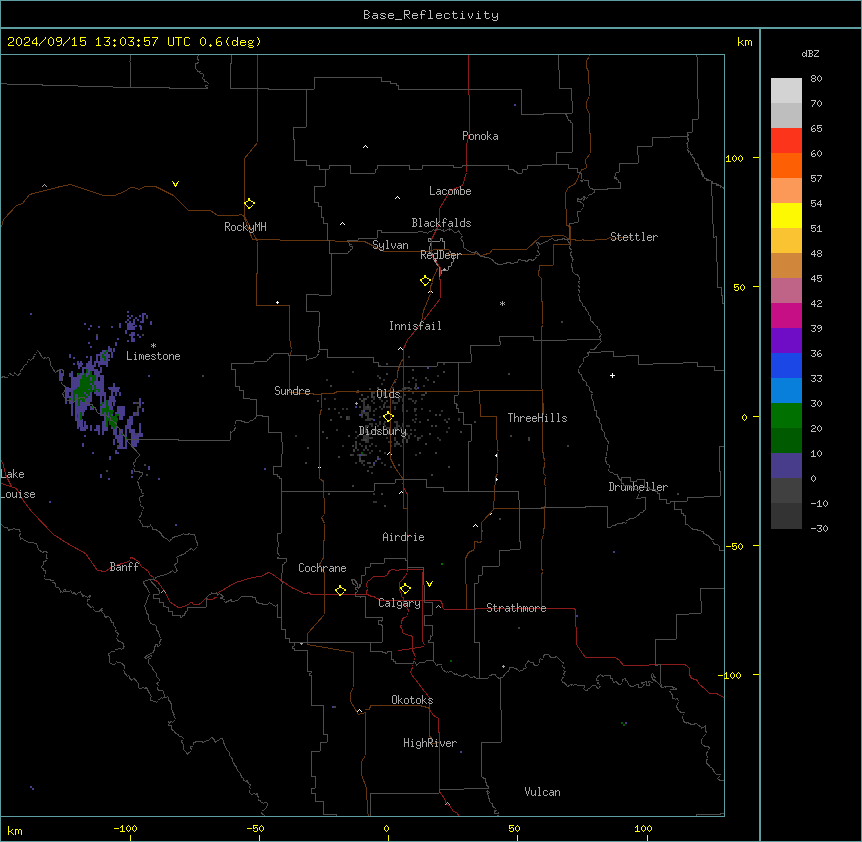Image resolution: width=862 pixels, height=842 pixels.
Task: Click the Ponoka town label
Action: pos(480,136)
